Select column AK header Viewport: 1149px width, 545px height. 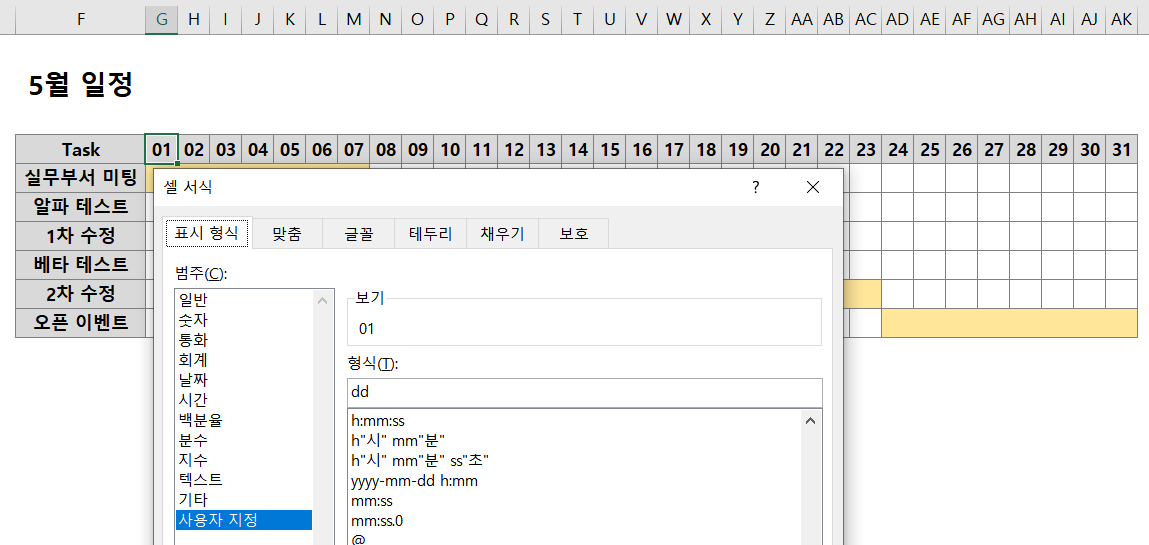[1121, 21]
